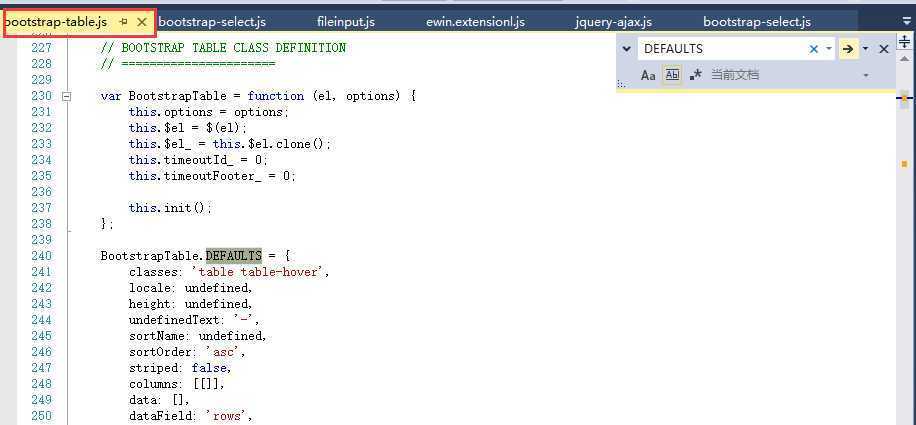Click 'classes: 'table table-hover'' line
Screen dimensions: 916x425
point(229,272)
